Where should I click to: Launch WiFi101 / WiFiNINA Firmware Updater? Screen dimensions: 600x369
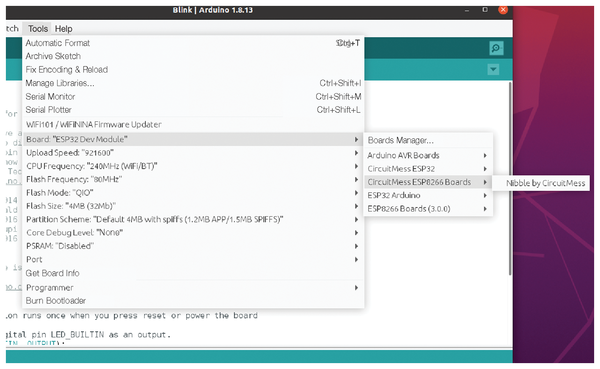pos(193,124)
